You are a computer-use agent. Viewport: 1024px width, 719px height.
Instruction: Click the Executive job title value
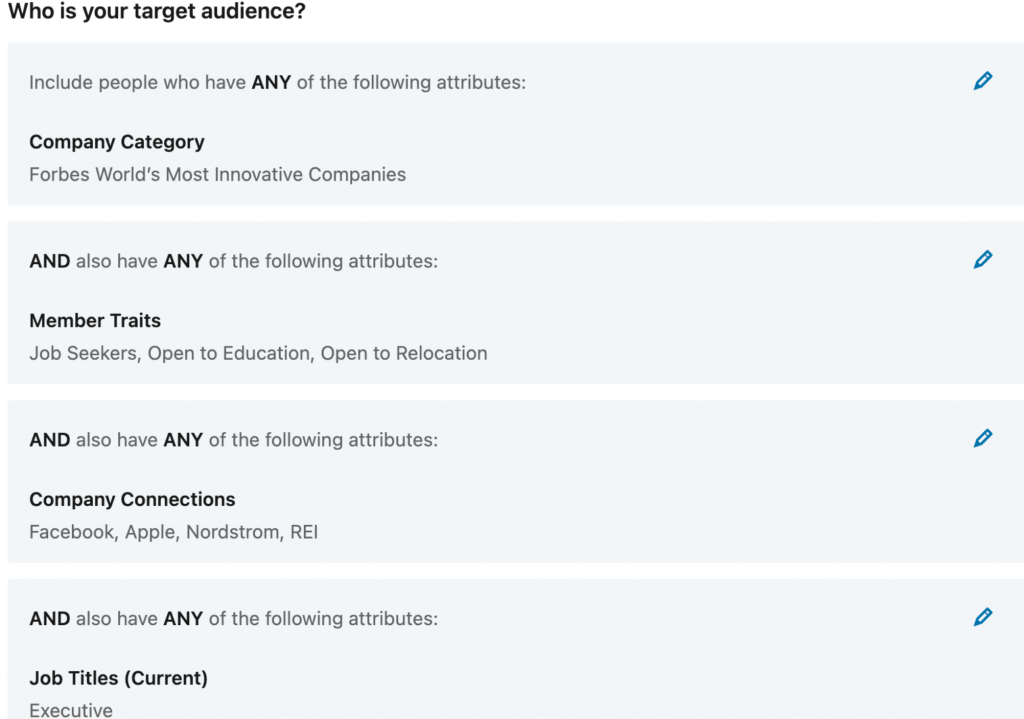click(69, 710)
